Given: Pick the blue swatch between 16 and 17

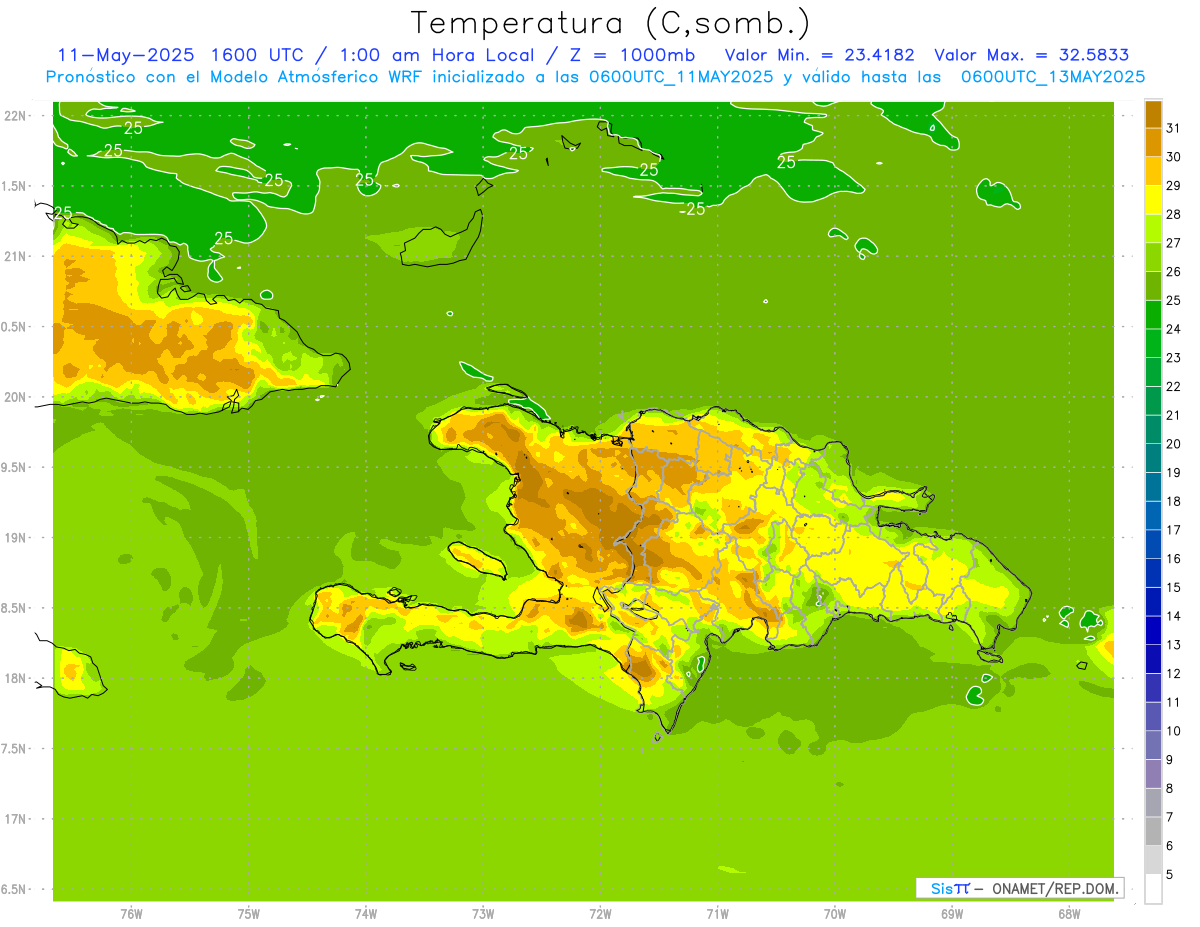Looking at the screenshot, I should tap(1153, 544).
